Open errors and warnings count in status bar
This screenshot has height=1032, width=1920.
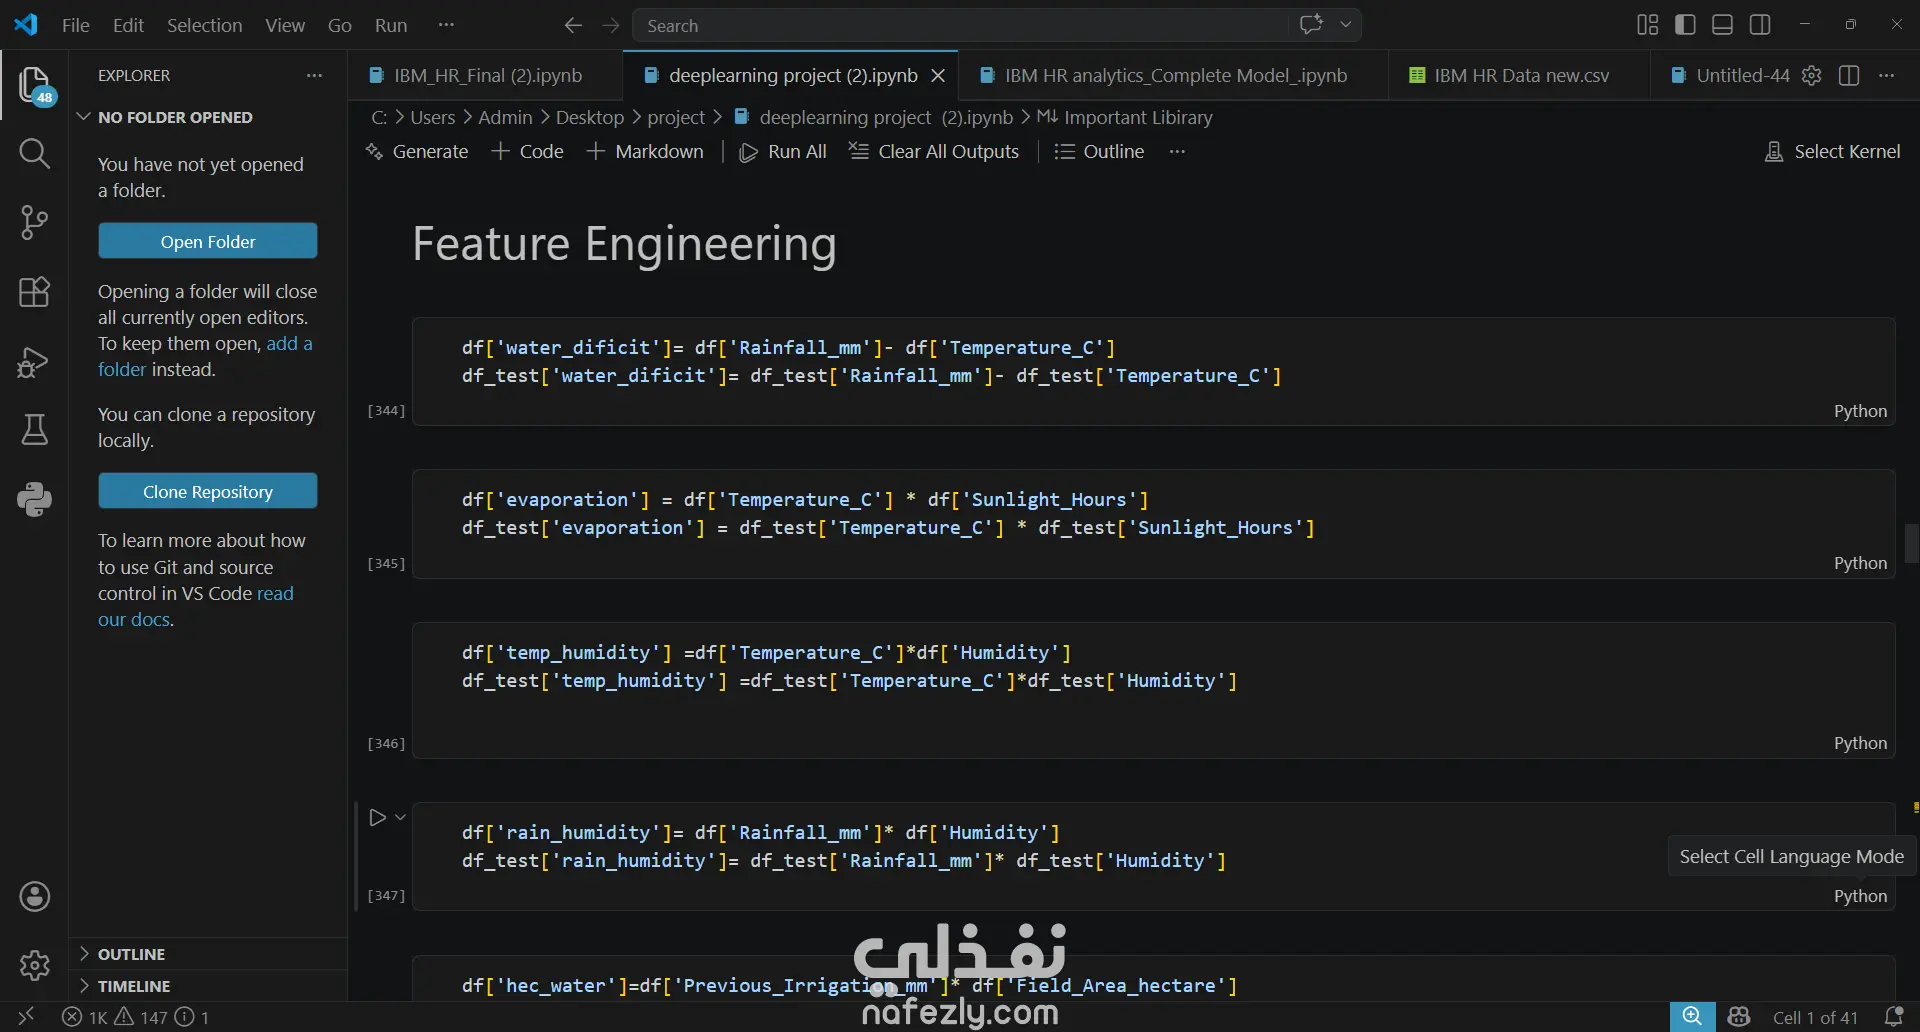point(136,1017)
